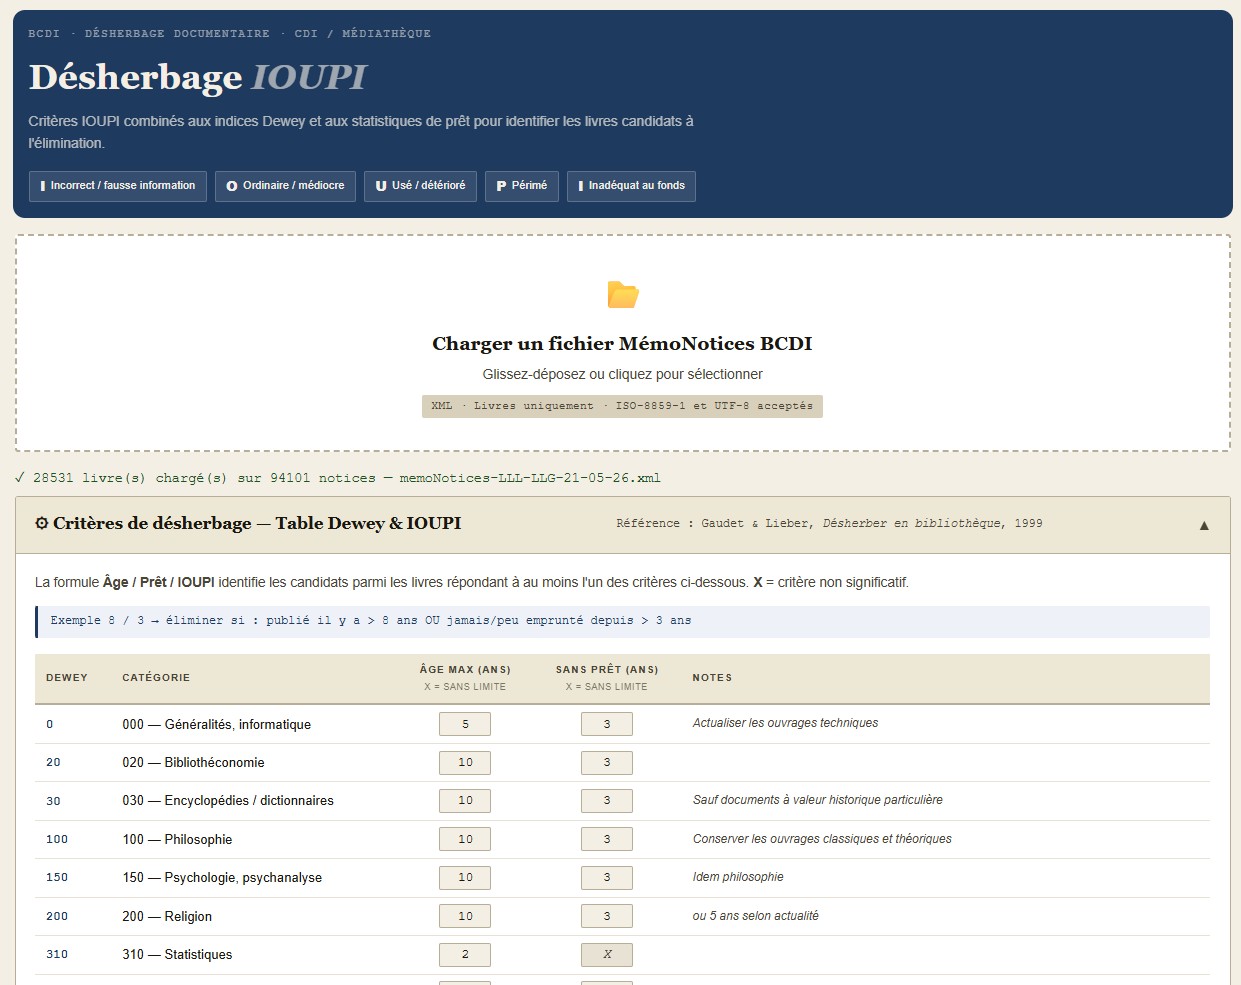The height and width of the screenshot is (985, 1241).
Task: Click the NOTES column header
Action: pos(712,678)
